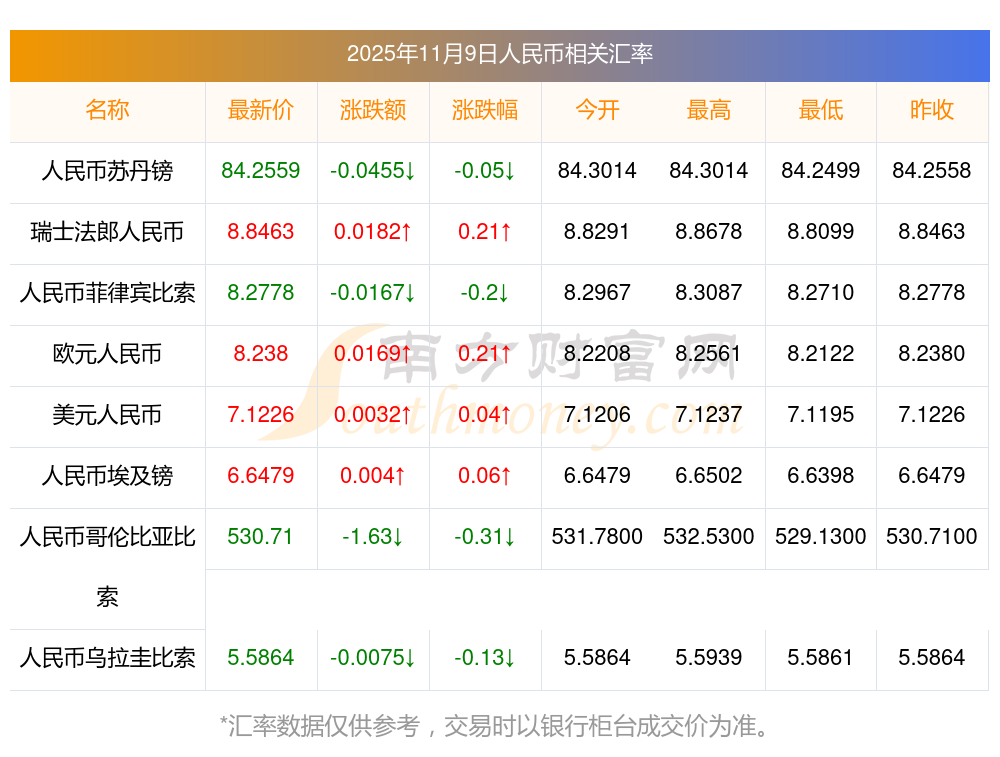Click the 名称 column header
This screenshot has width=1000, height=757.
click(x=107, y=110)
